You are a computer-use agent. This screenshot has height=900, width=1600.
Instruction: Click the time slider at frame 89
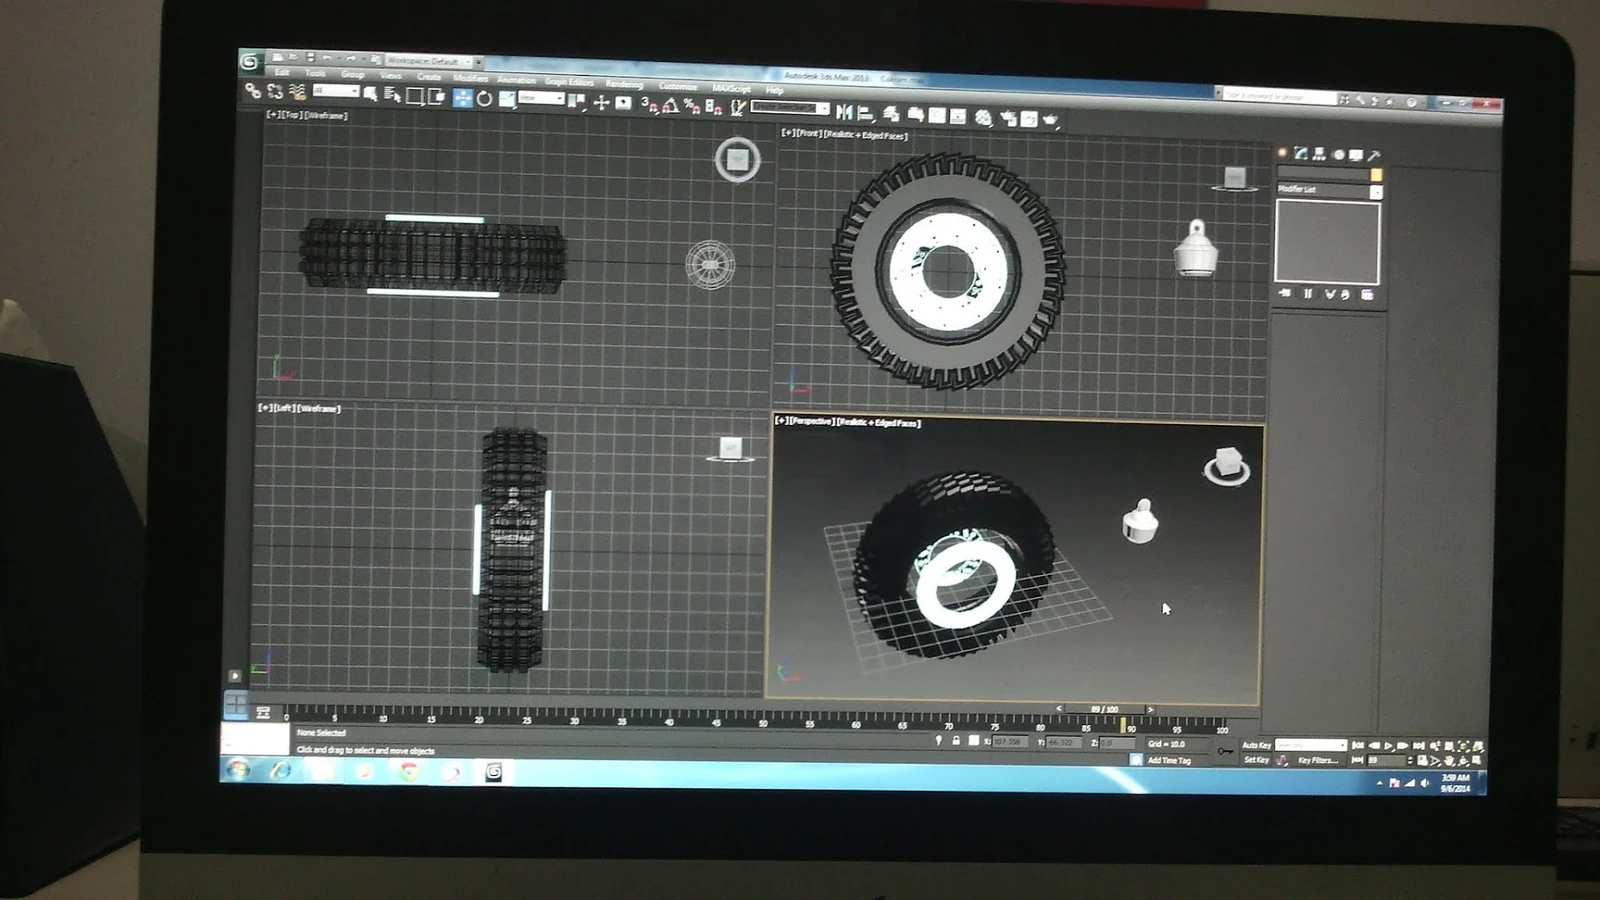1104,709
